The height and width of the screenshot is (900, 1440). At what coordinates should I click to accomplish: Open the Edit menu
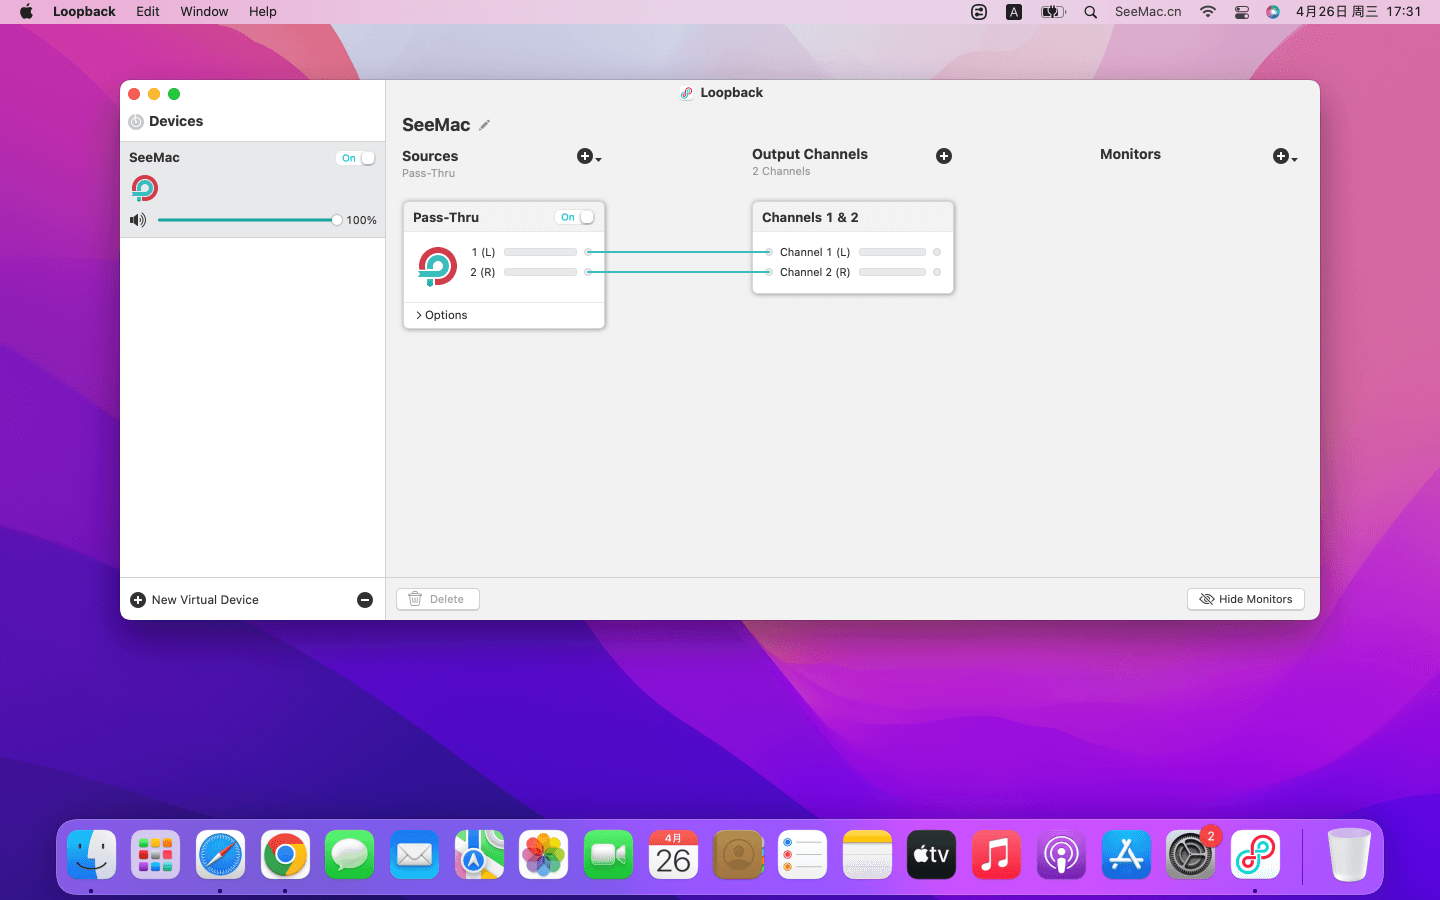(x=148, y=12)
